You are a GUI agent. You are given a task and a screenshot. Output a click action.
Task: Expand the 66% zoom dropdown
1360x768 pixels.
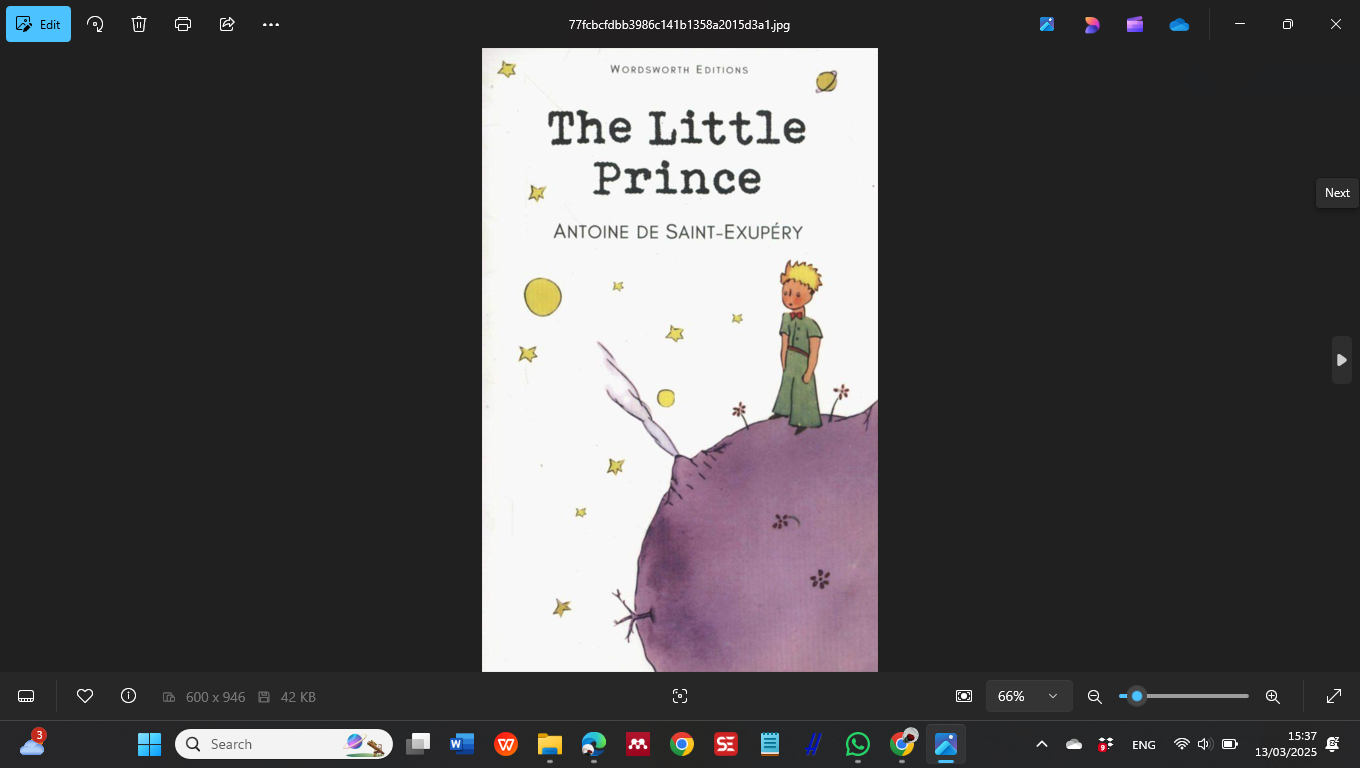click(1029, 696)
